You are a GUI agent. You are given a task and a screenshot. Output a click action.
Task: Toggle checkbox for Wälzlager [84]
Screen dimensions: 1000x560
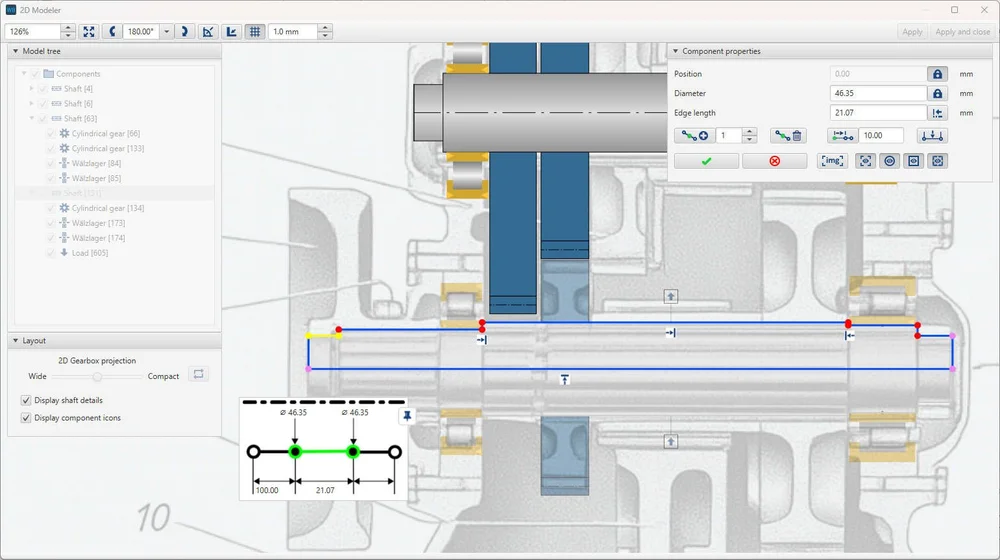(x=51, y=163)
